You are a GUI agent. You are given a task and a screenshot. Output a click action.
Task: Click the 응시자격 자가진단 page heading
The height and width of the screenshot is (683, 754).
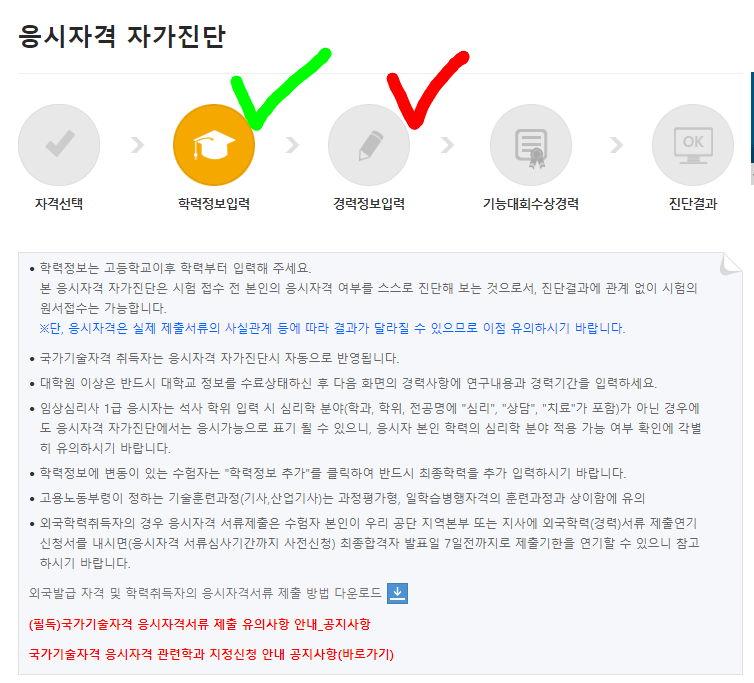pos(122,37)
